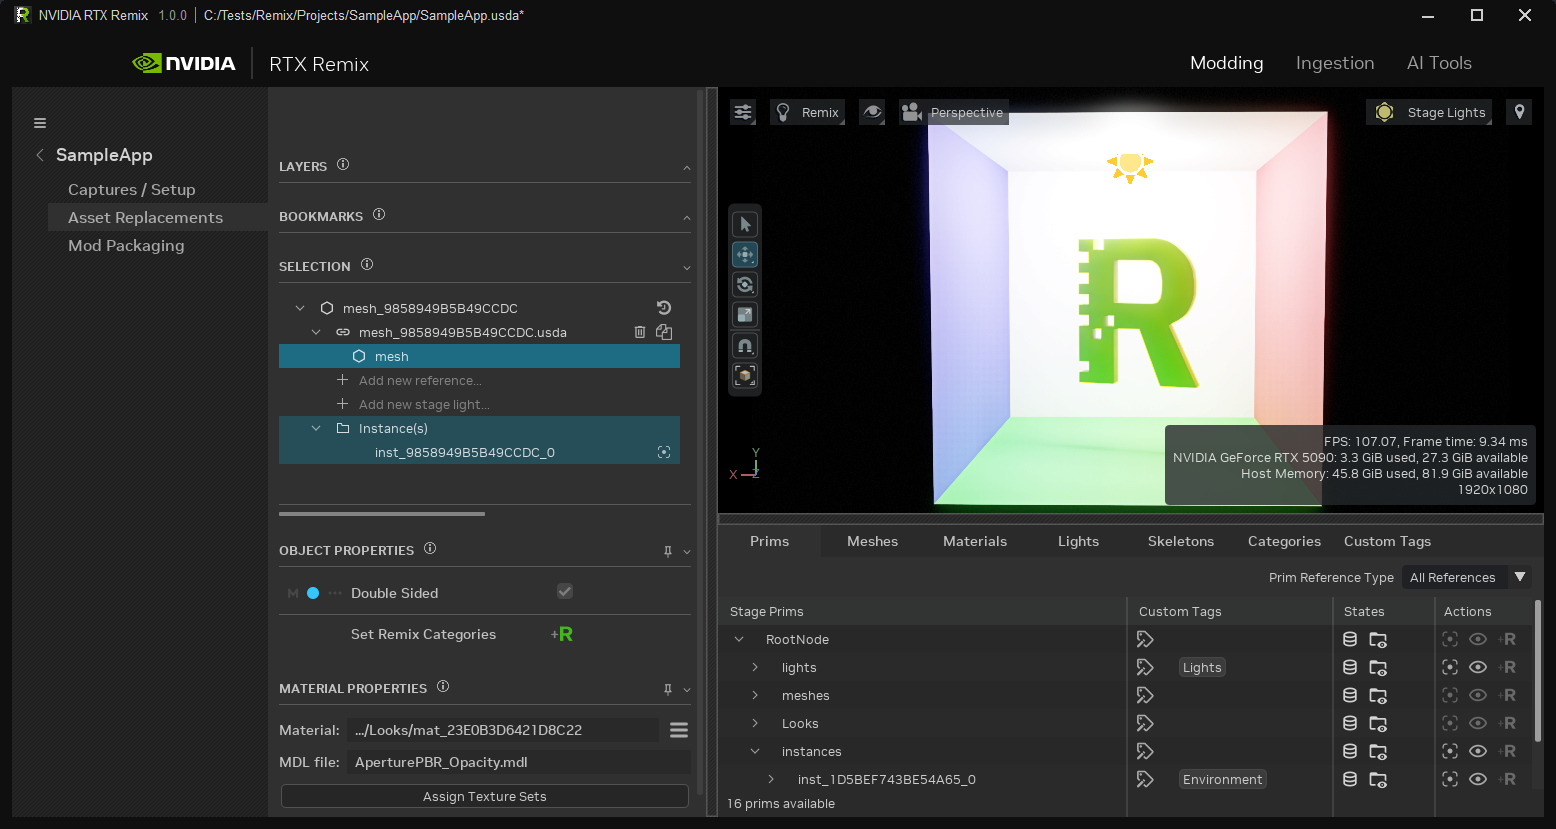Image resolution: width=1556 pixels, height=829 pixels.
Task: Expand the meshes tree node
Action: tap(755, 695)
